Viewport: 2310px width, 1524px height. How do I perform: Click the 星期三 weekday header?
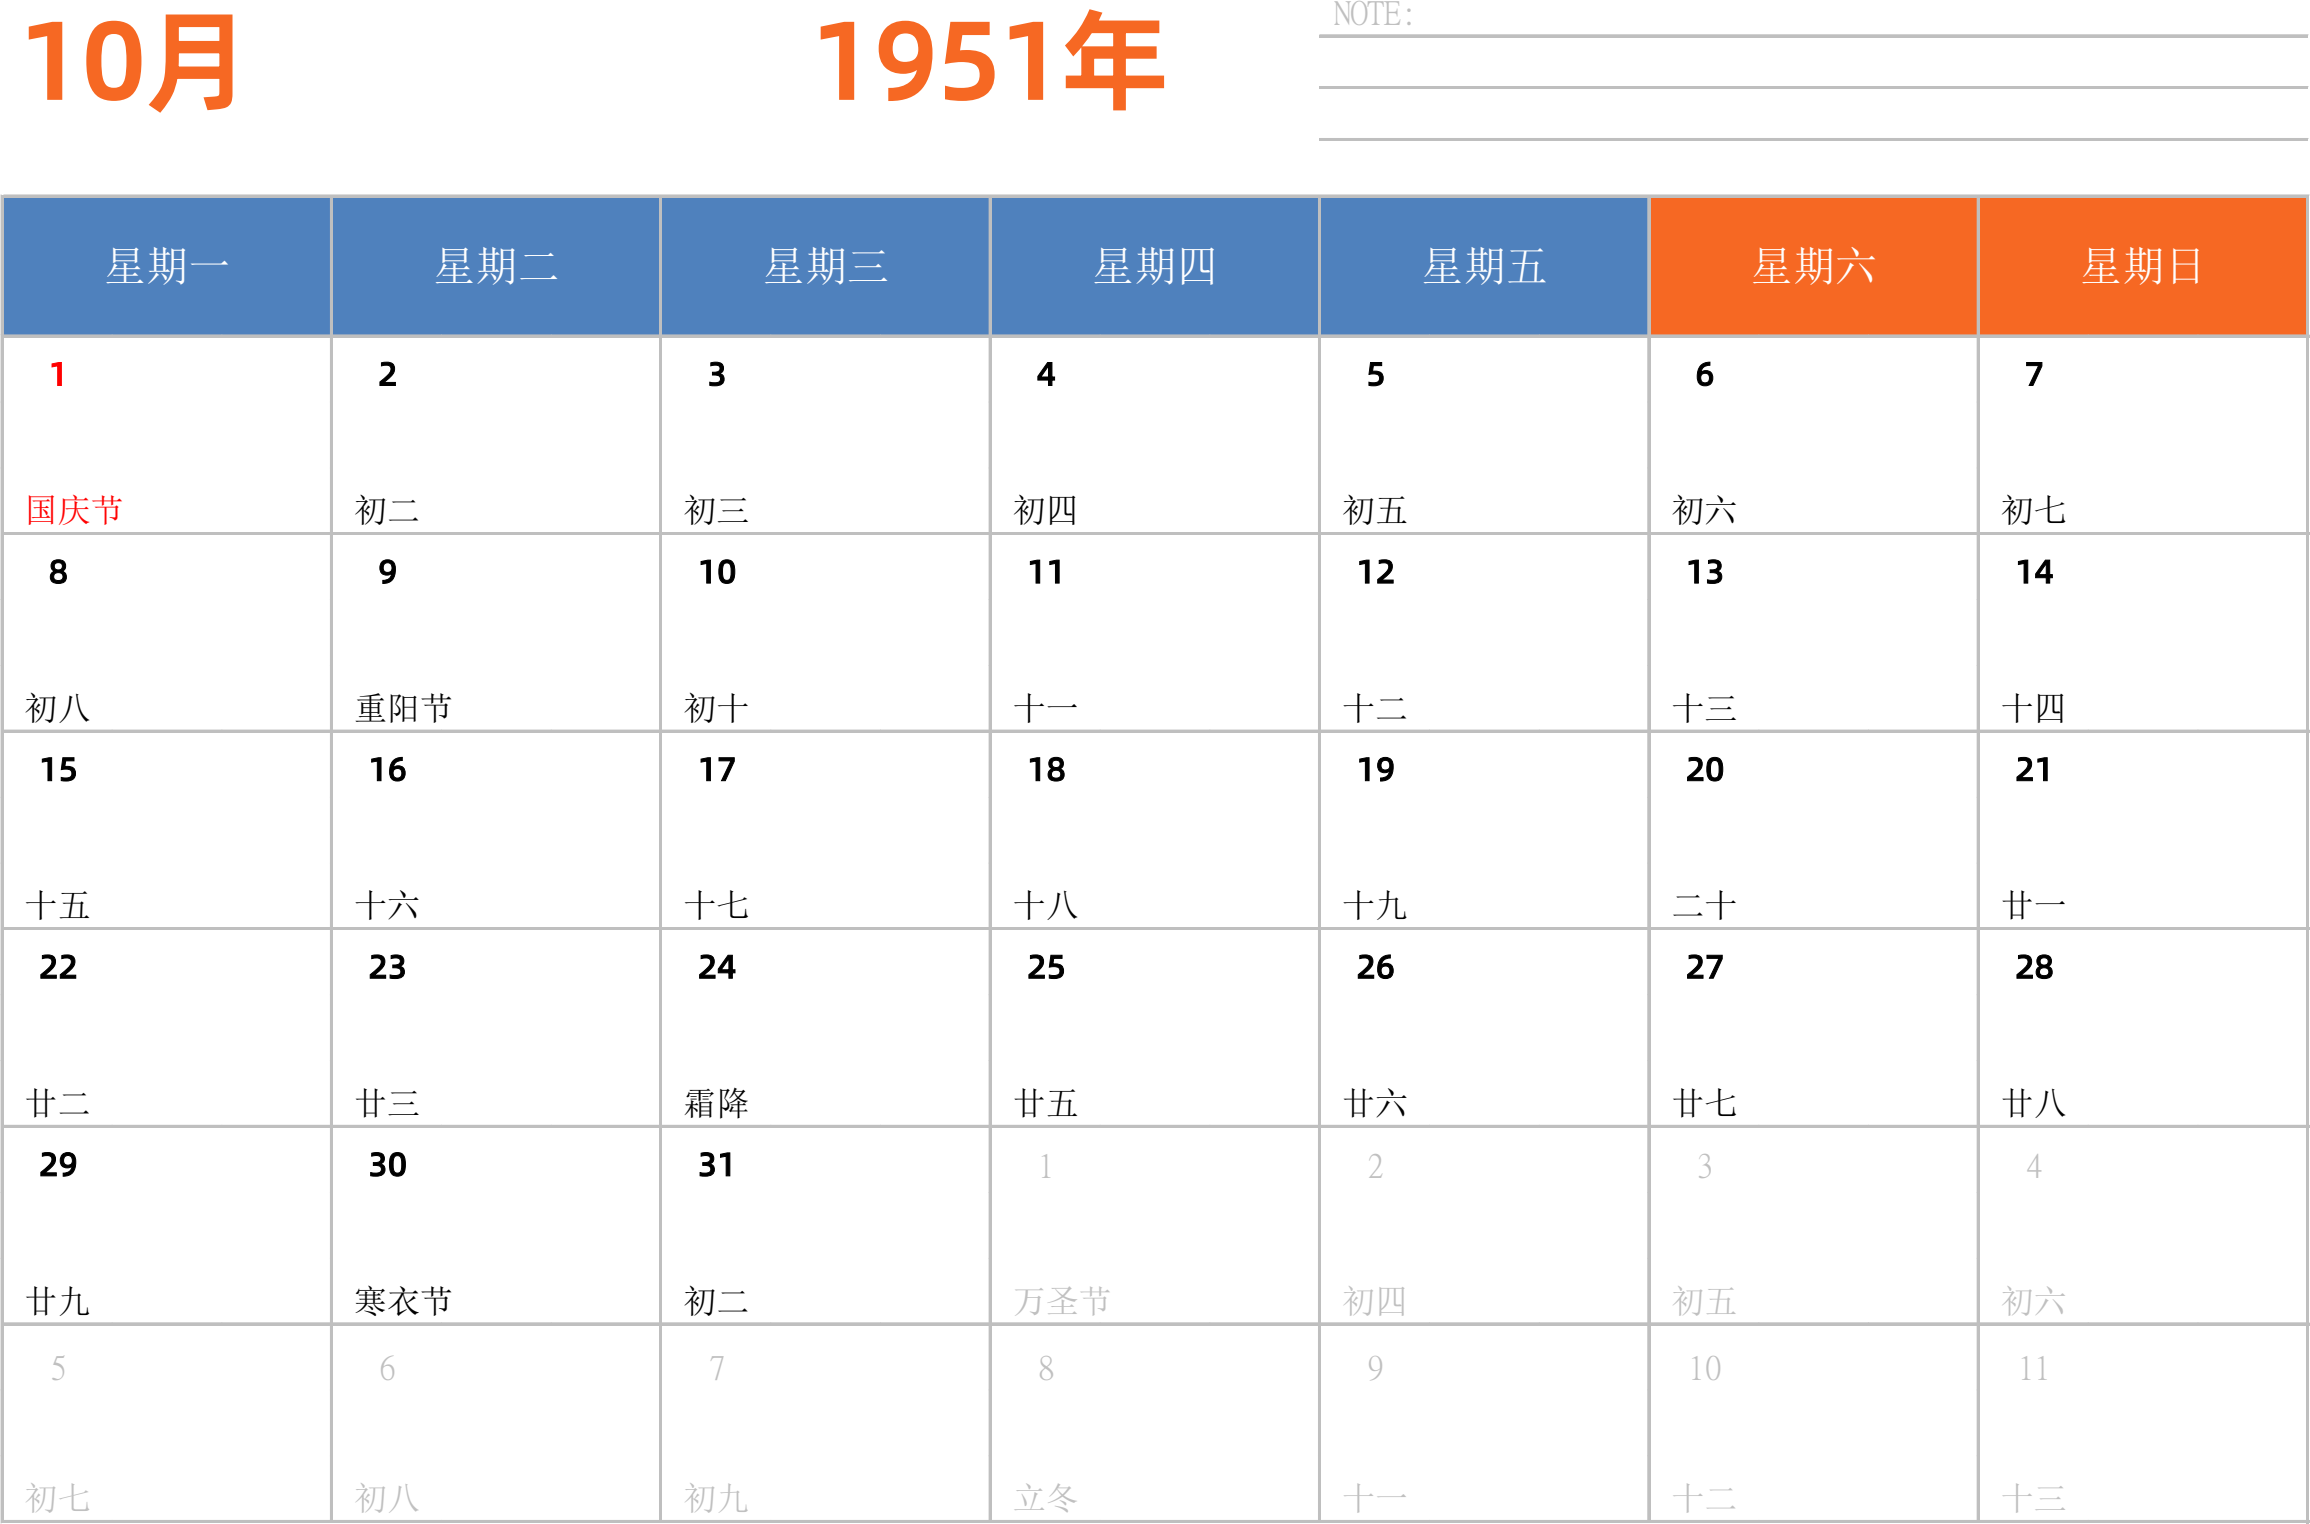pos(825,267)
